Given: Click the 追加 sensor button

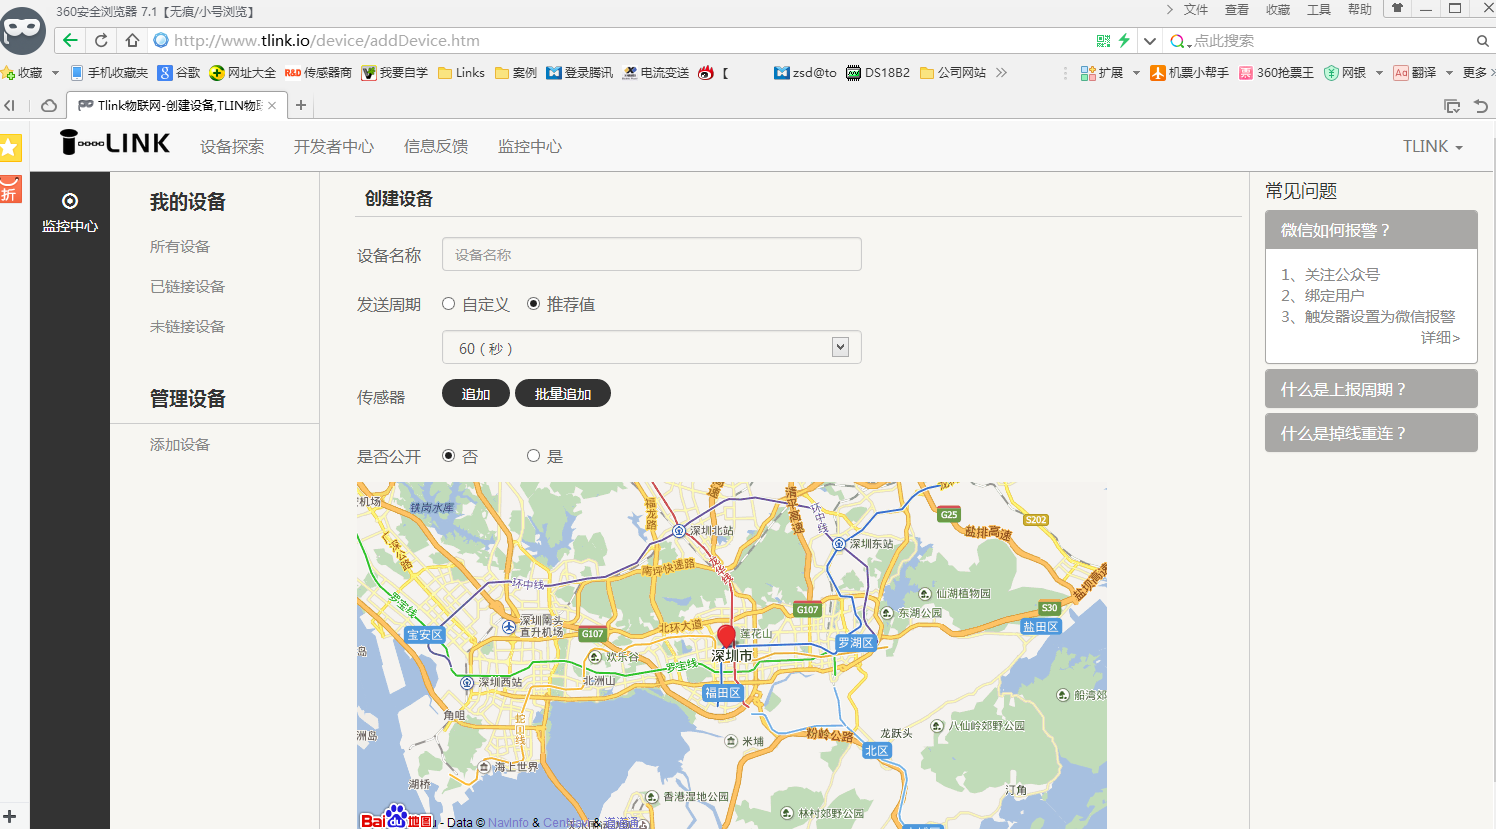Looking at the screenshot, I should 475,393.
